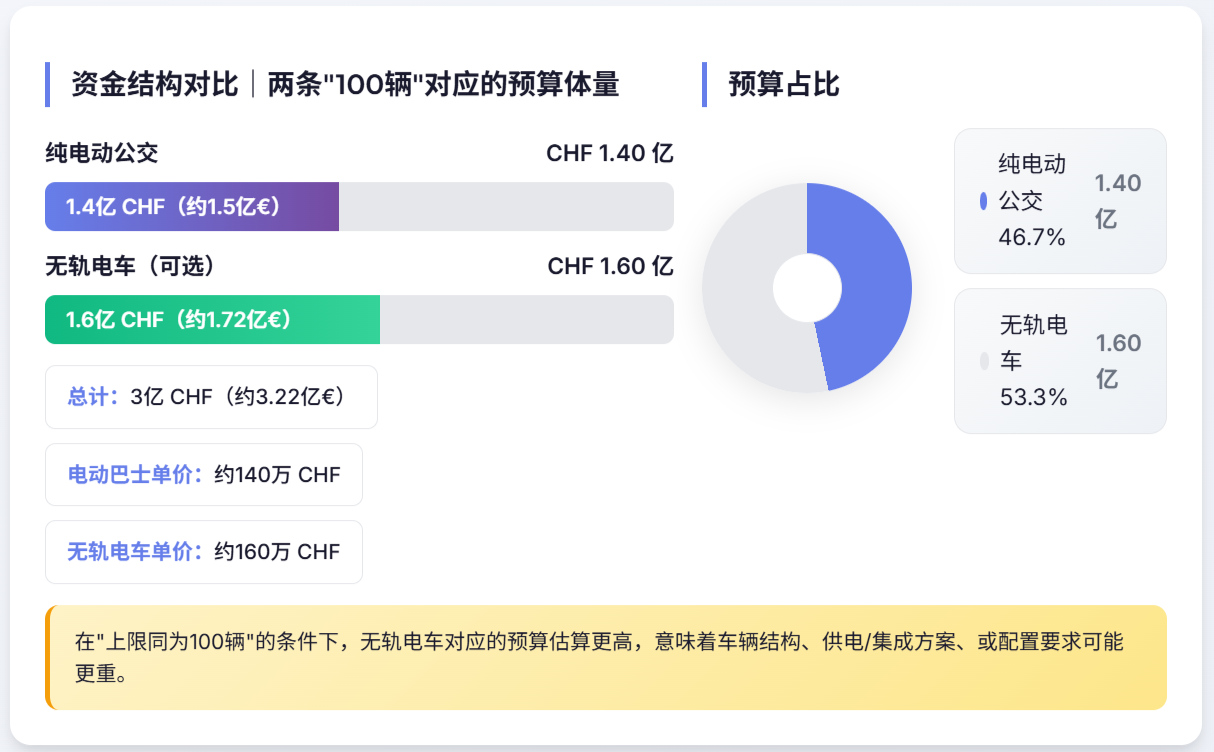Click the 1.60 亿 amount in legend card
This screenshot has width=1214, height=752.
[x=1118, y=361]
